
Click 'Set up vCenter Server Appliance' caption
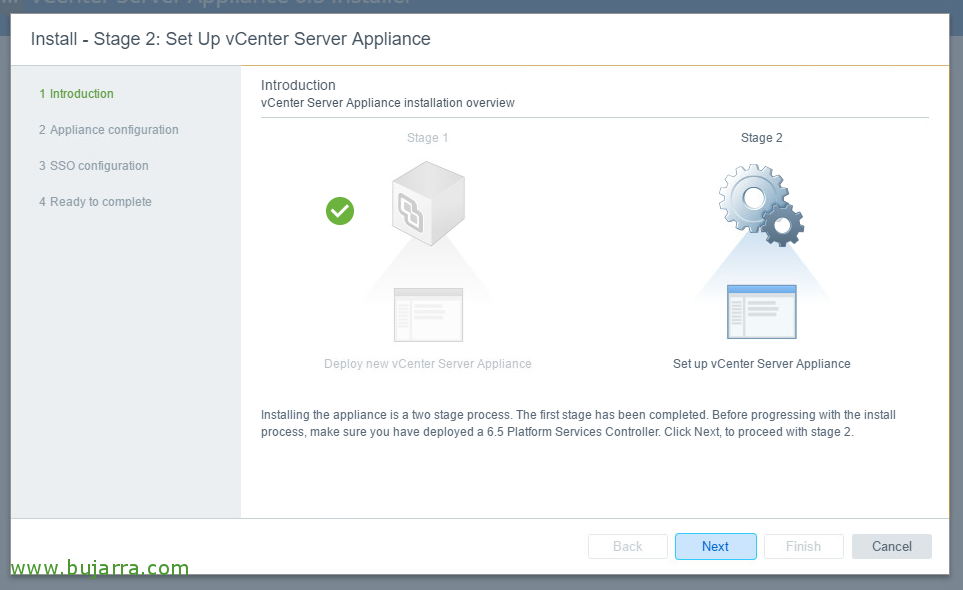point(762,364)
